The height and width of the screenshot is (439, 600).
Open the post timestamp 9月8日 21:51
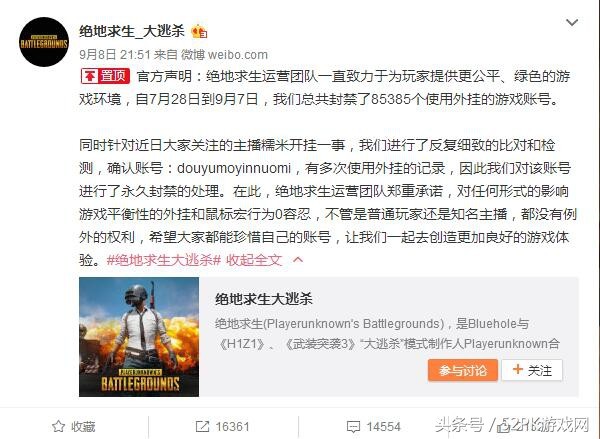[x=115, y=55]
